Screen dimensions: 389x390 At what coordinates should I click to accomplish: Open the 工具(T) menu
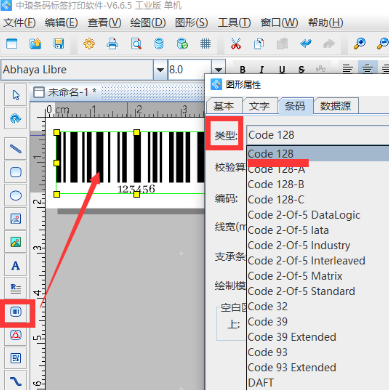[234, 23]
